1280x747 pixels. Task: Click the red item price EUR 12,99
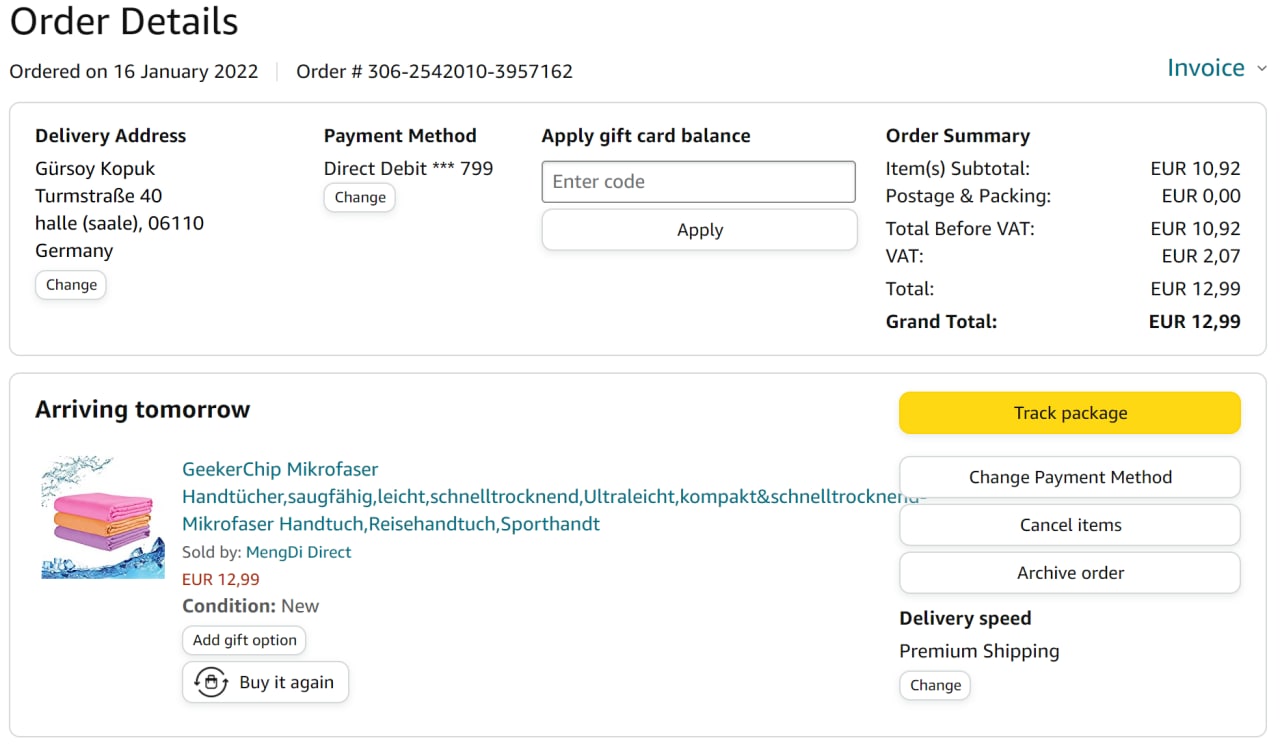220,579
